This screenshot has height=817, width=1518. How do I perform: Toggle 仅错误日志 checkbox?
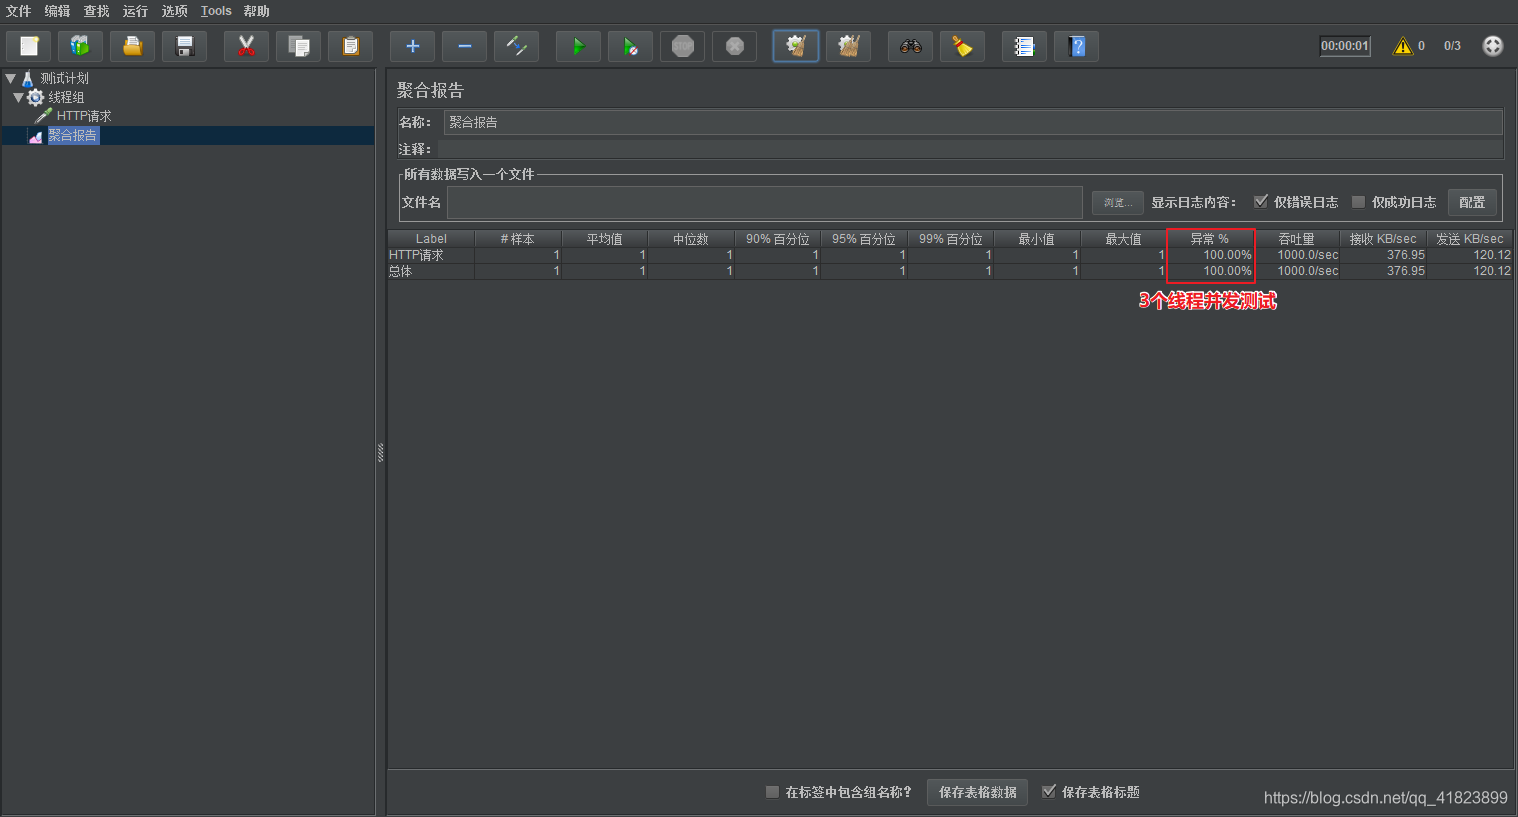1261,202
